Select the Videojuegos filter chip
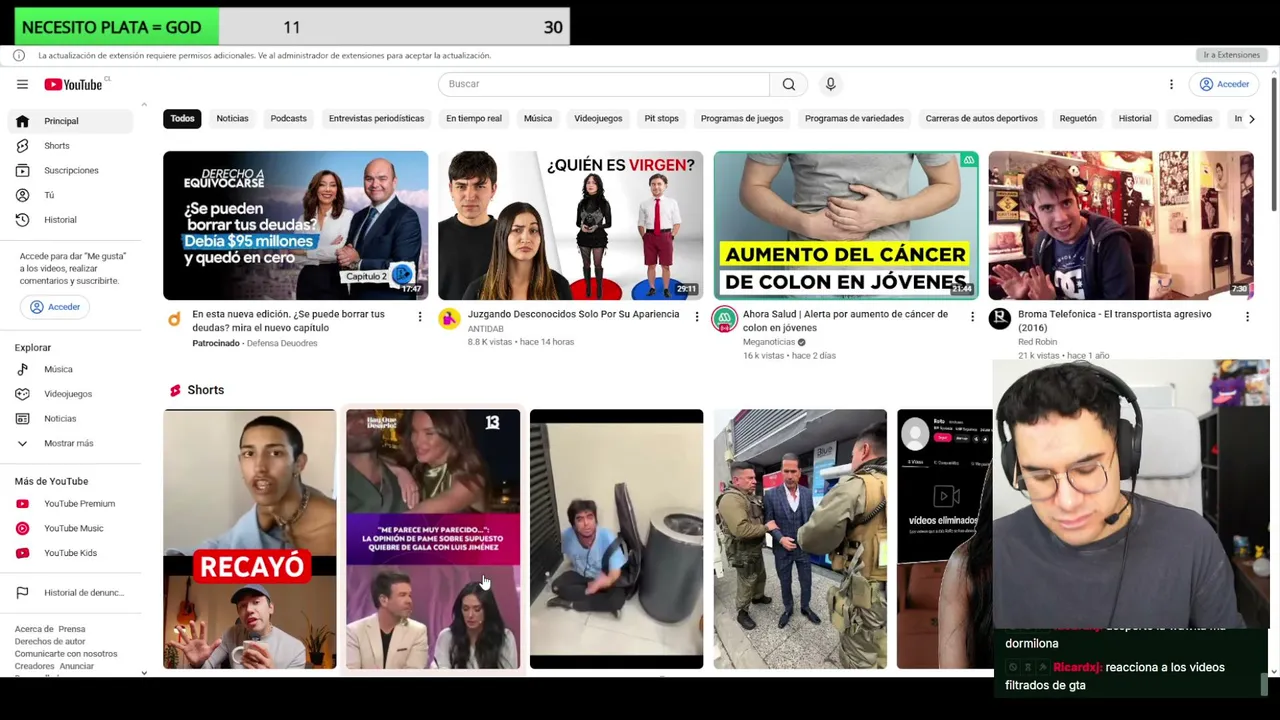Viewport: 1280px width, 720px height. pos(598,119)
